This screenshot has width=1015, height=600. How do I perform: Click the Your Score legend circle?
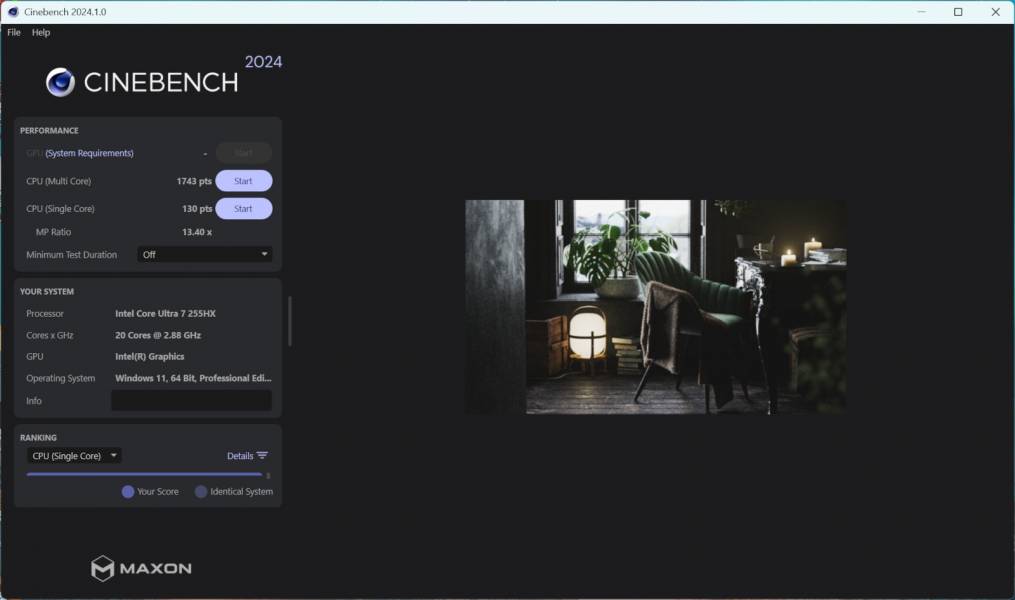128,491
